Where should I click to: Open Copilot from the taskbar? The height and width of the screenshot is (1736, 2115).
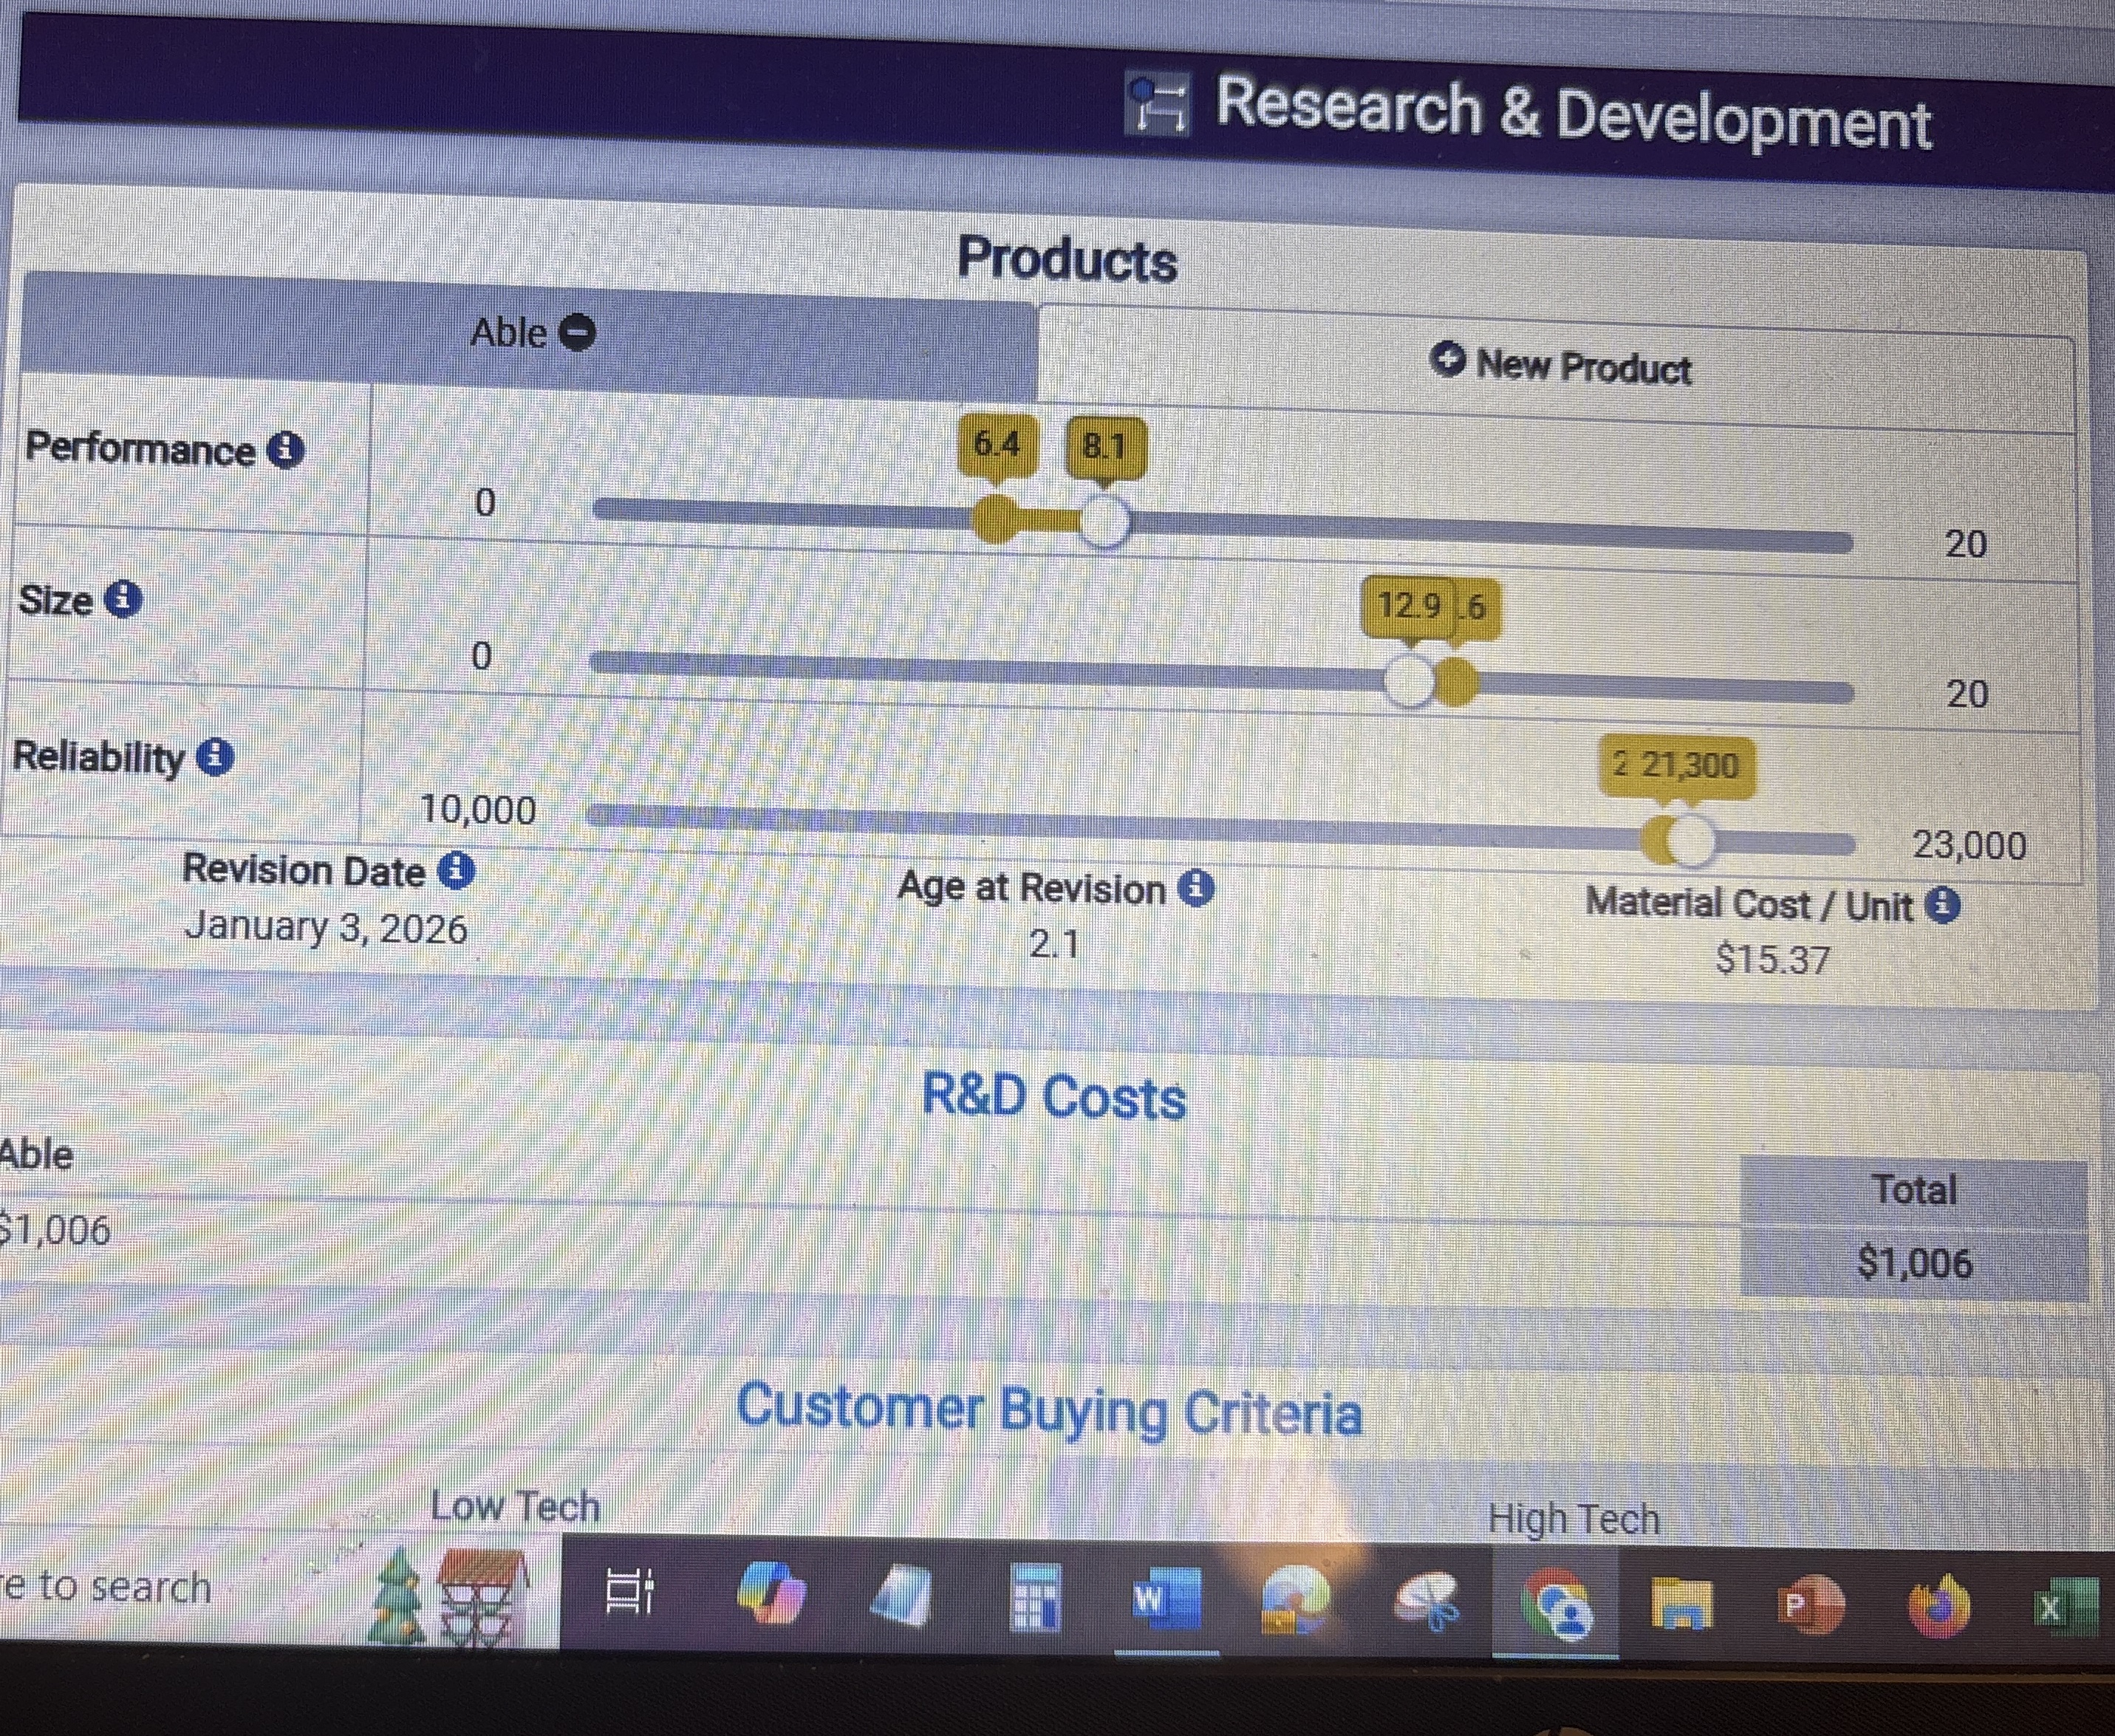[771, 1594]
